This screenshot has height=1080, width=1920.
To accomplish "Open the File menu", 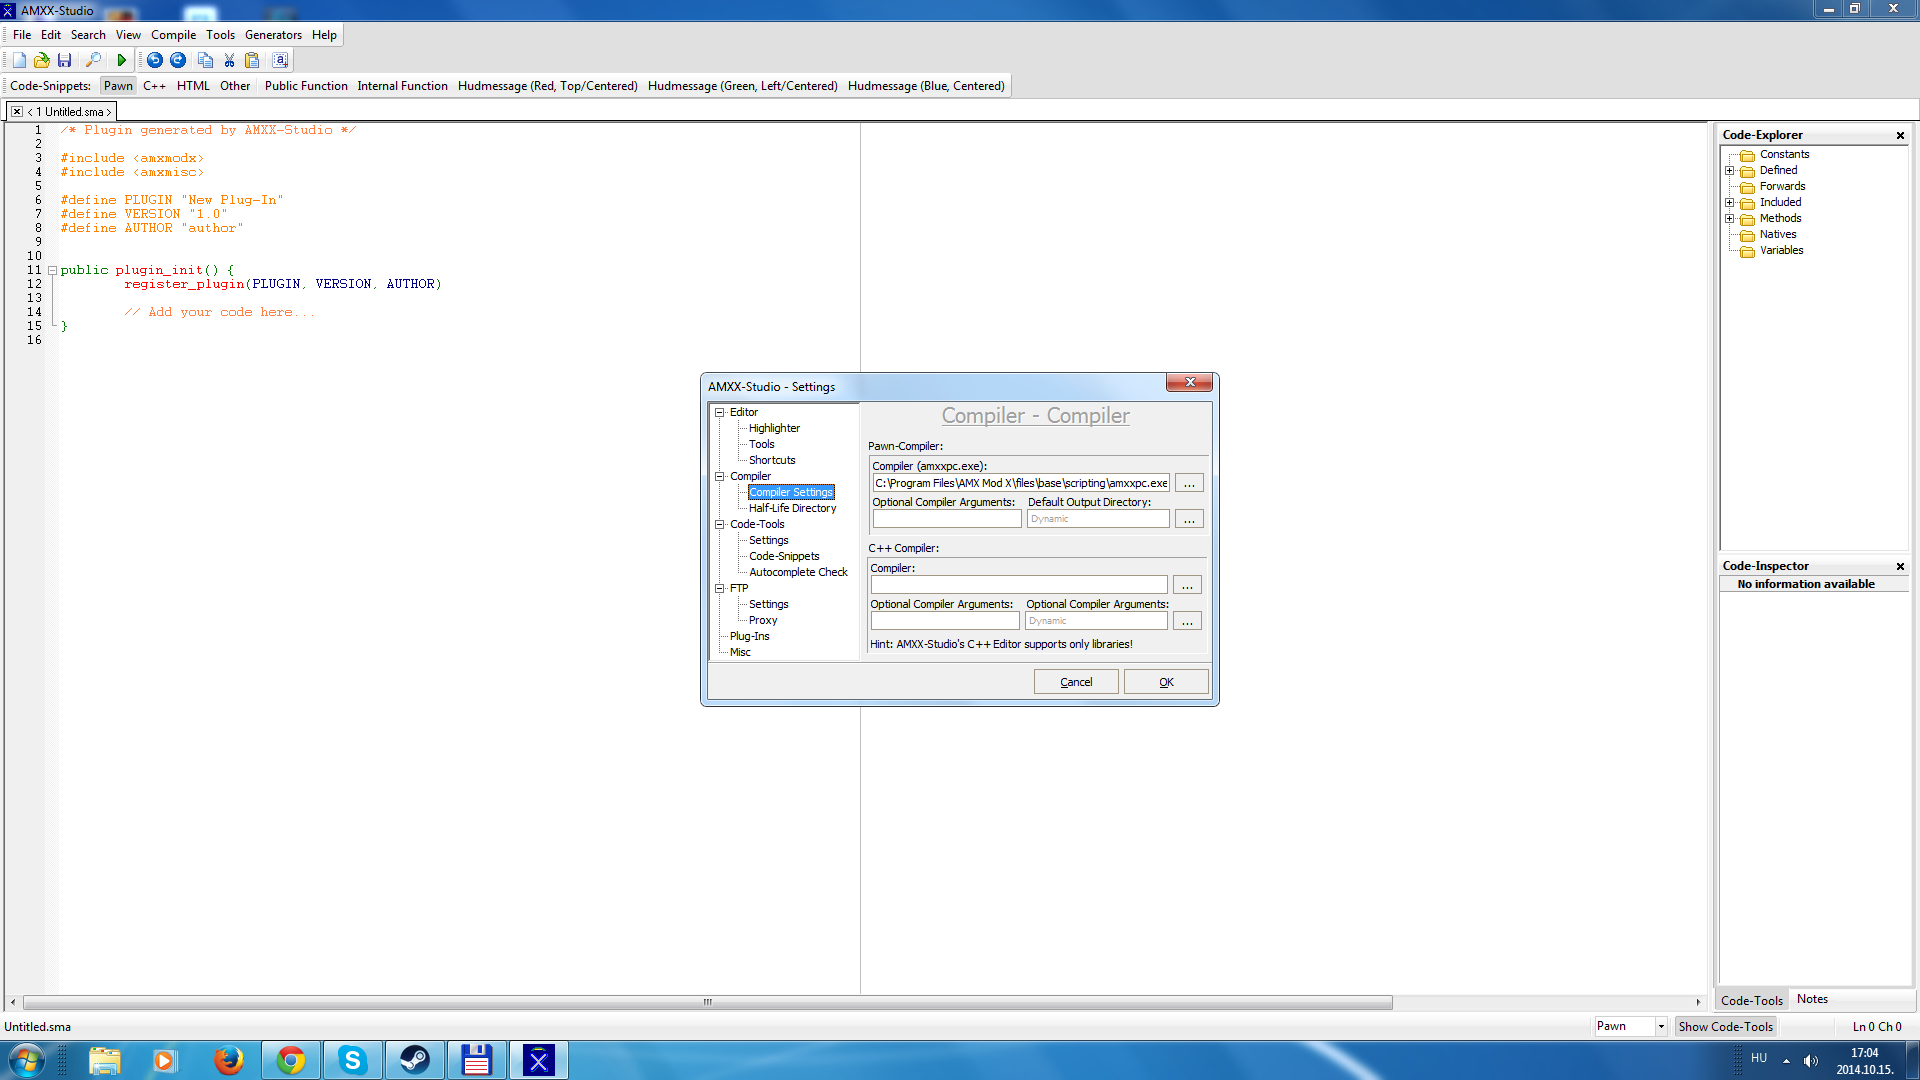I will coord(22,35).
